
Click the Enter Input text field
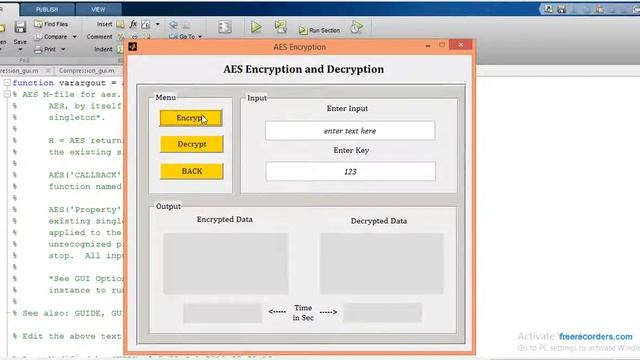pyautogui.click(x=350, y=131)
